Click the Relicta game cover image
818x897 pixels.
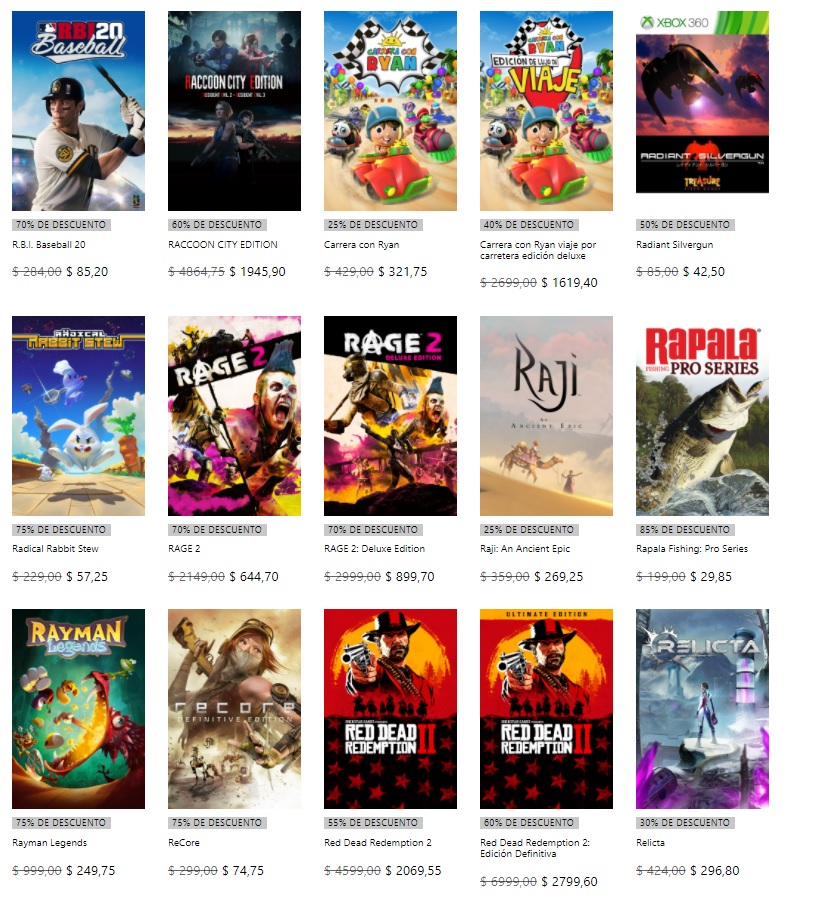point(702,709)
